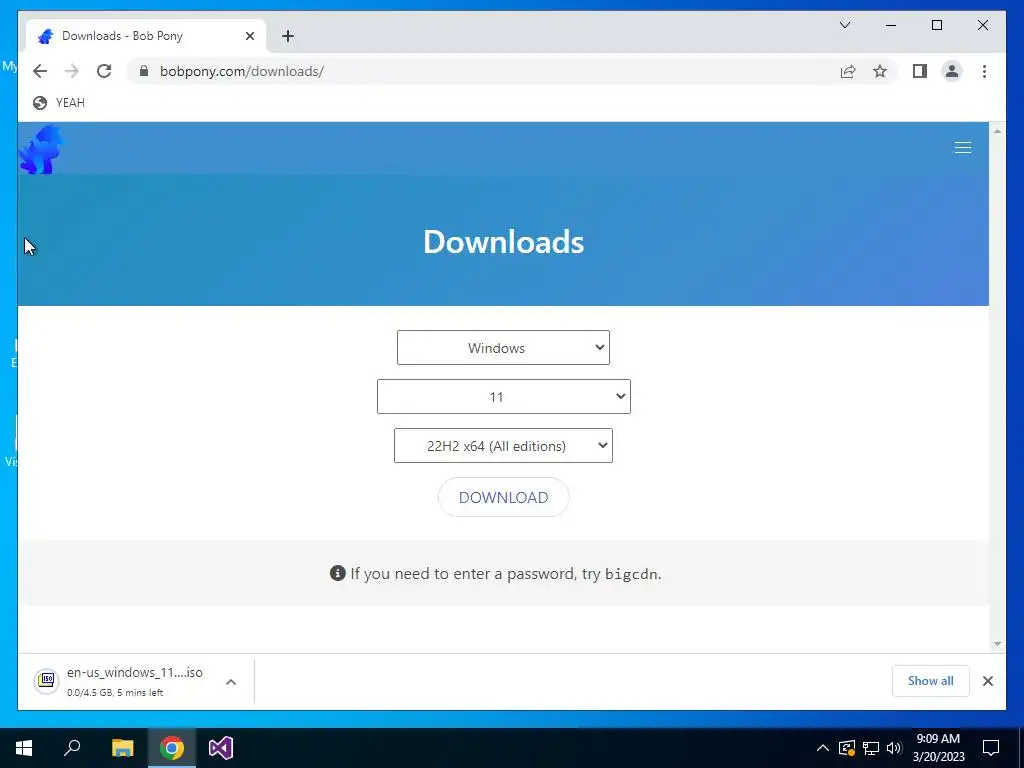This screenshot has height=768, width=1024.
Task: Click the page scrollbar up arrow
Action: 997,131
